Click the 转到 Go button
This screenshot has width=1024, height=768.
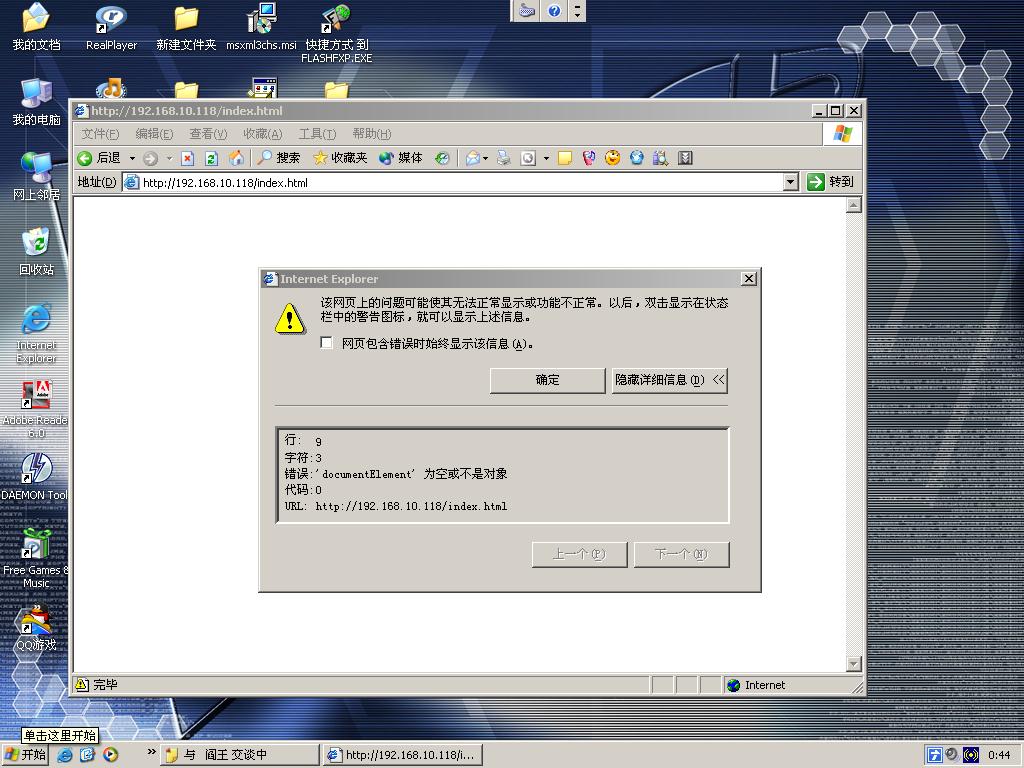(x=830, y=182)
